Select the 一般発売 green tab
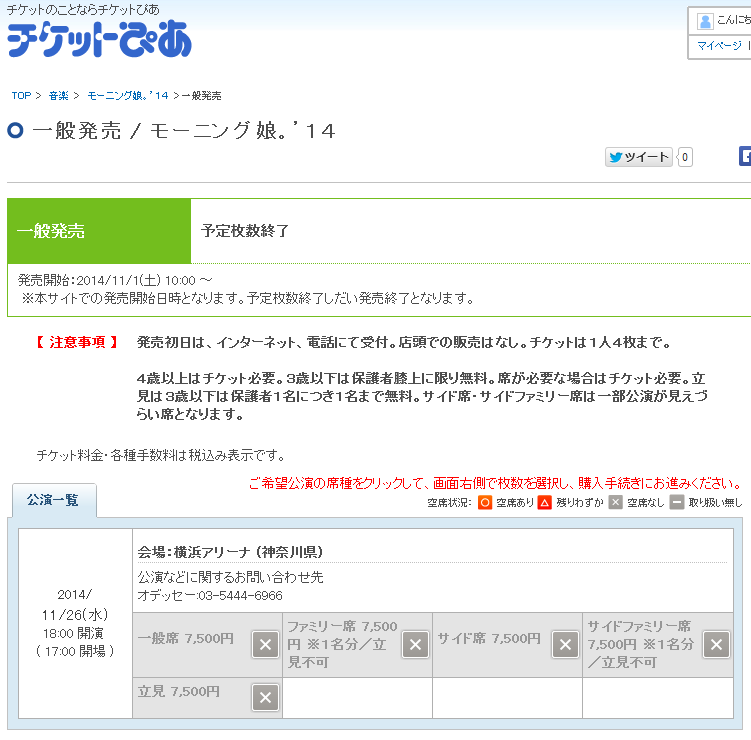751x740 pixels. click(x=99, y=231)
